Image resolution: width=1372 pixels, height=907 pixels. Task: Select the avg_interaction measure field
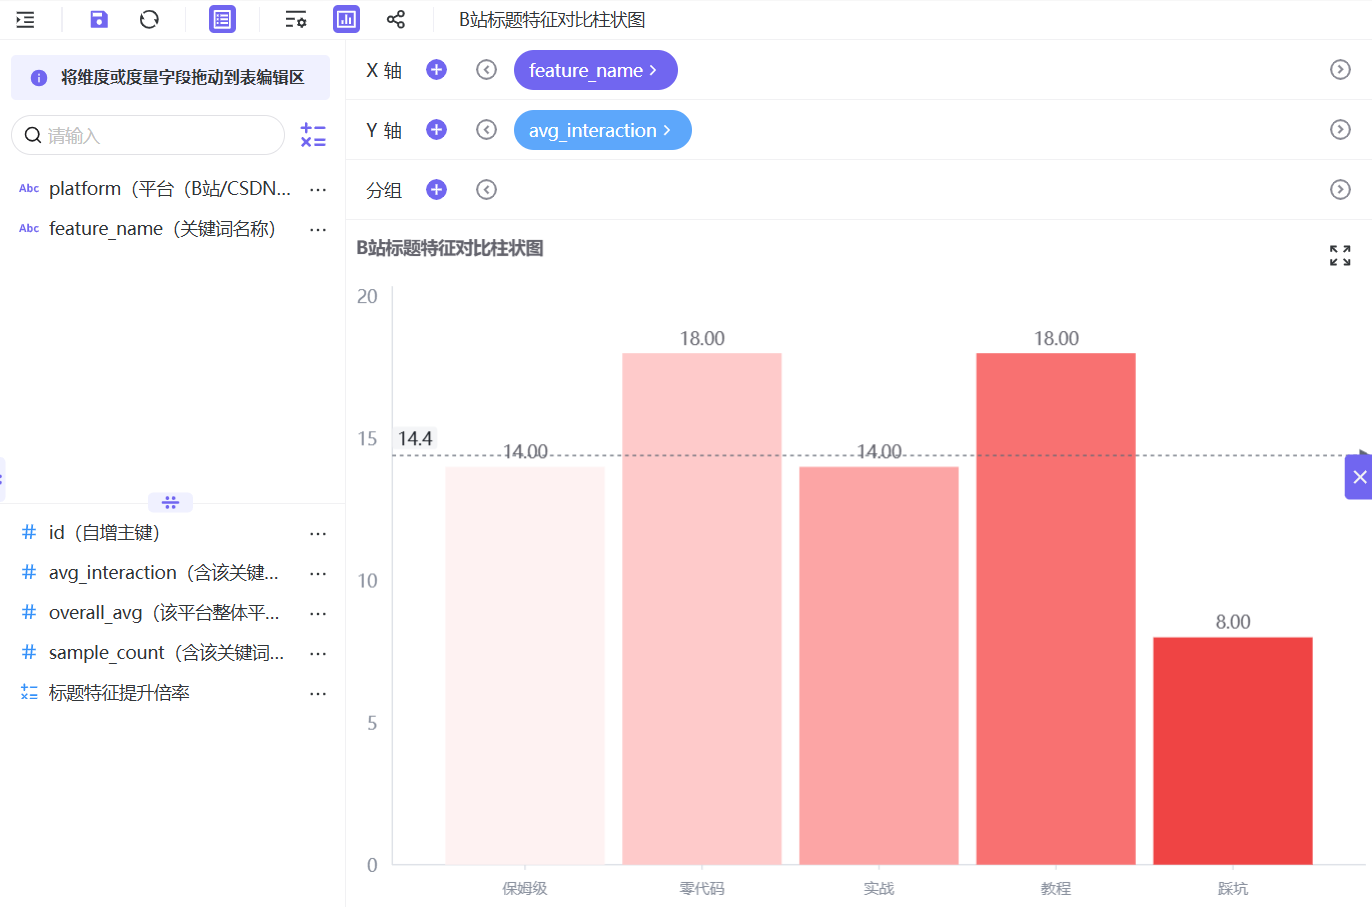coord(164,573)
